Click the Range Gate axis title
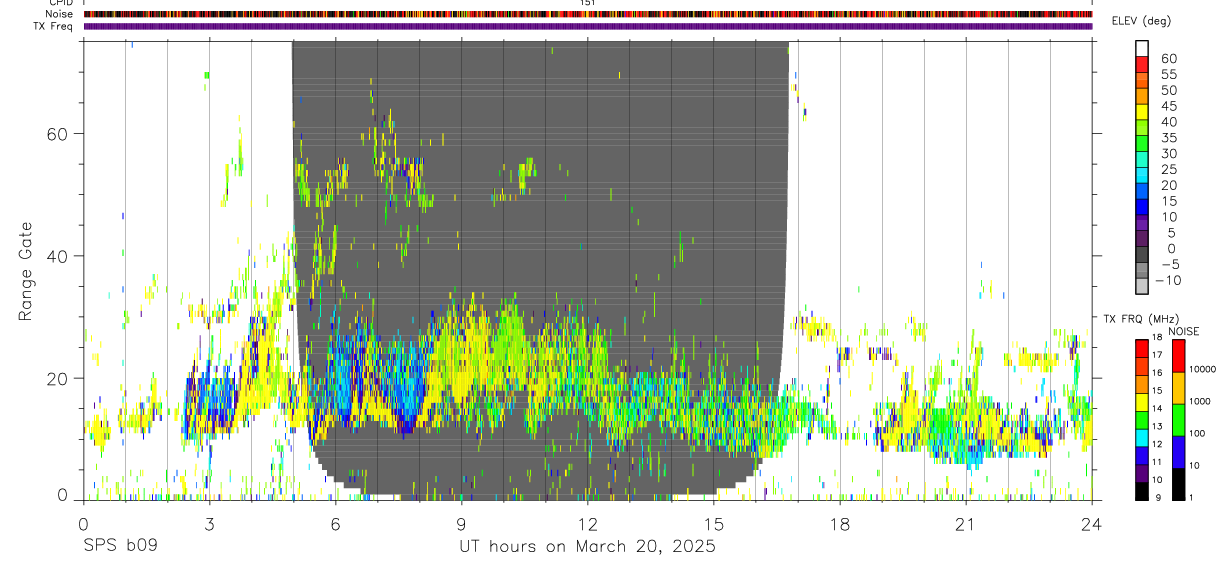This screenshot has width=1228, height=567. click(25, 271)
